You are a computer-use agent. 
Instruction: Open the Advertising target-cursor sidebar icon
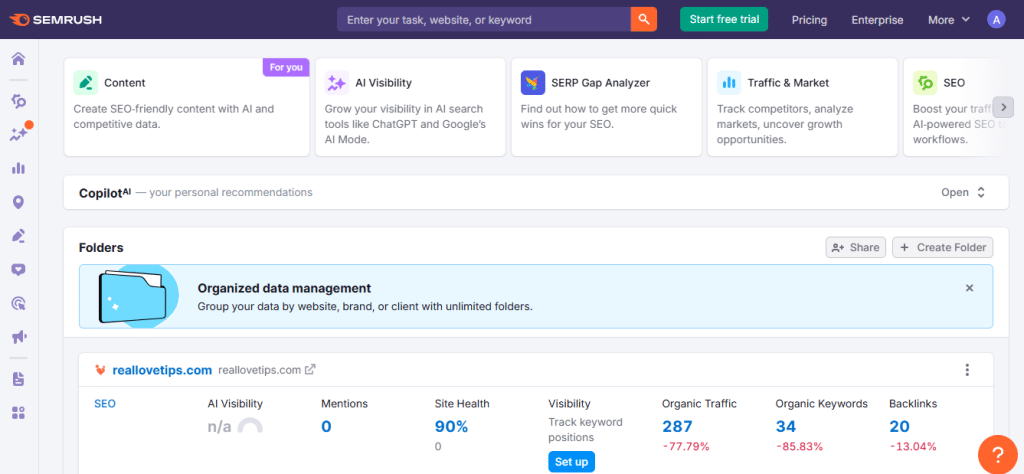pyautogui.click(x=18, y=303)
